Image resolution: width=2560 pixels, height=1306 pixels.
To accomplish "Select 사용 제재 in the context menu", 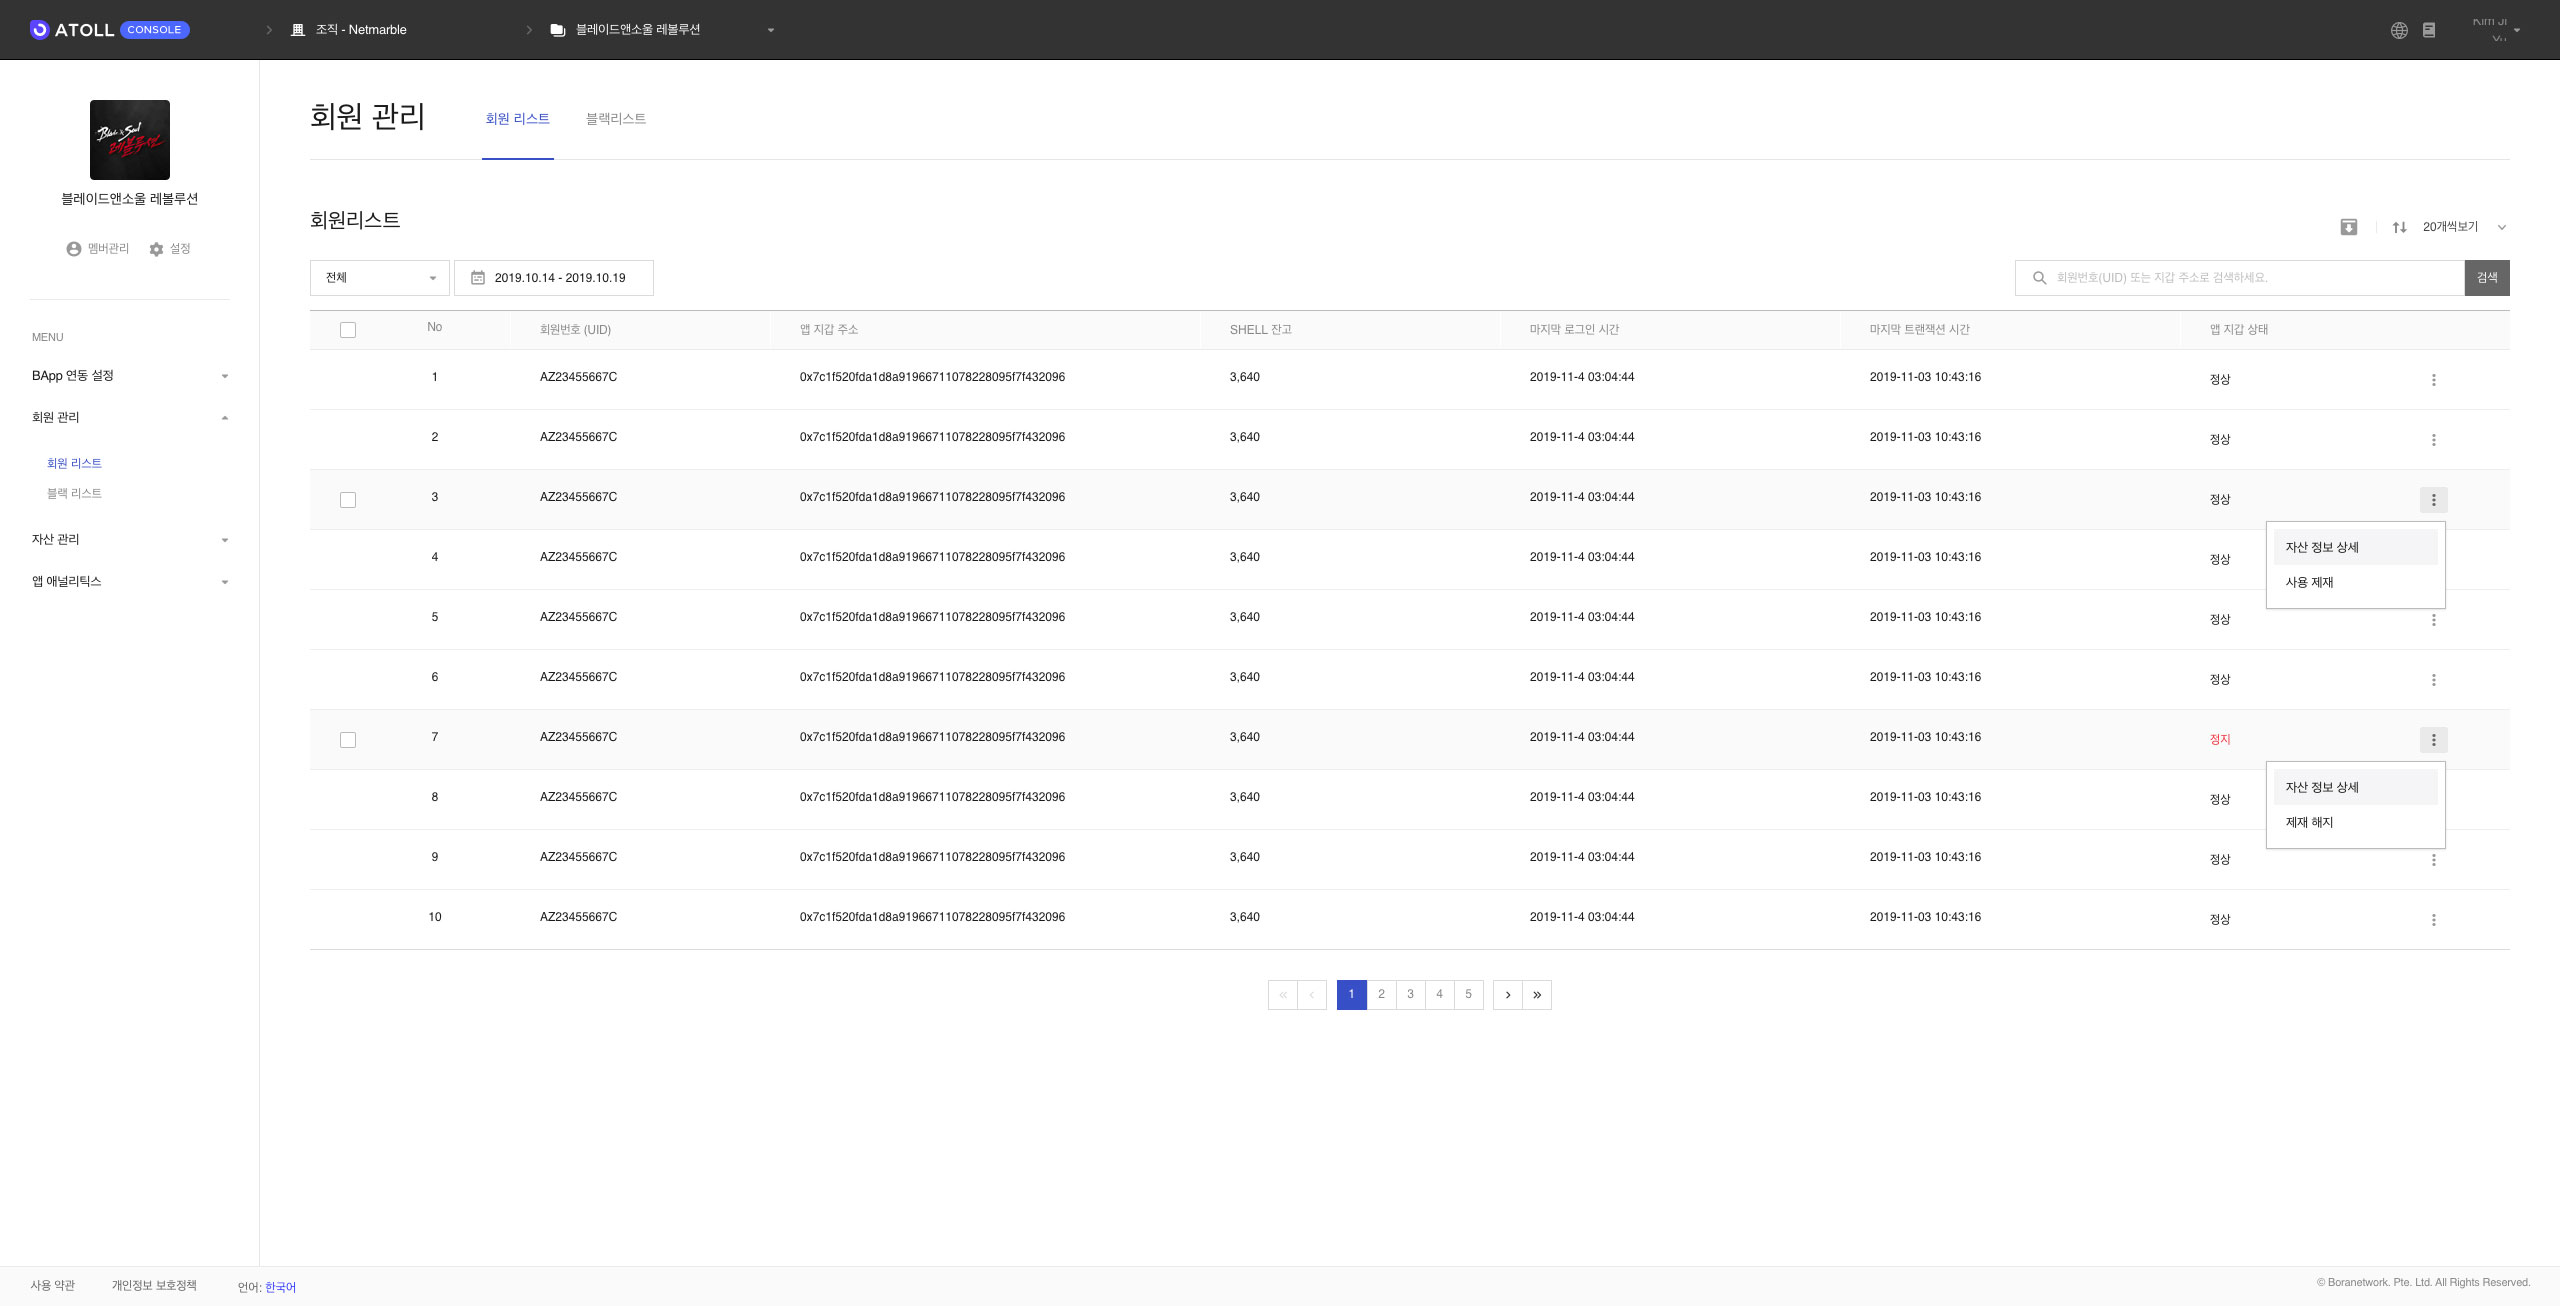I will pos(2310,582).
